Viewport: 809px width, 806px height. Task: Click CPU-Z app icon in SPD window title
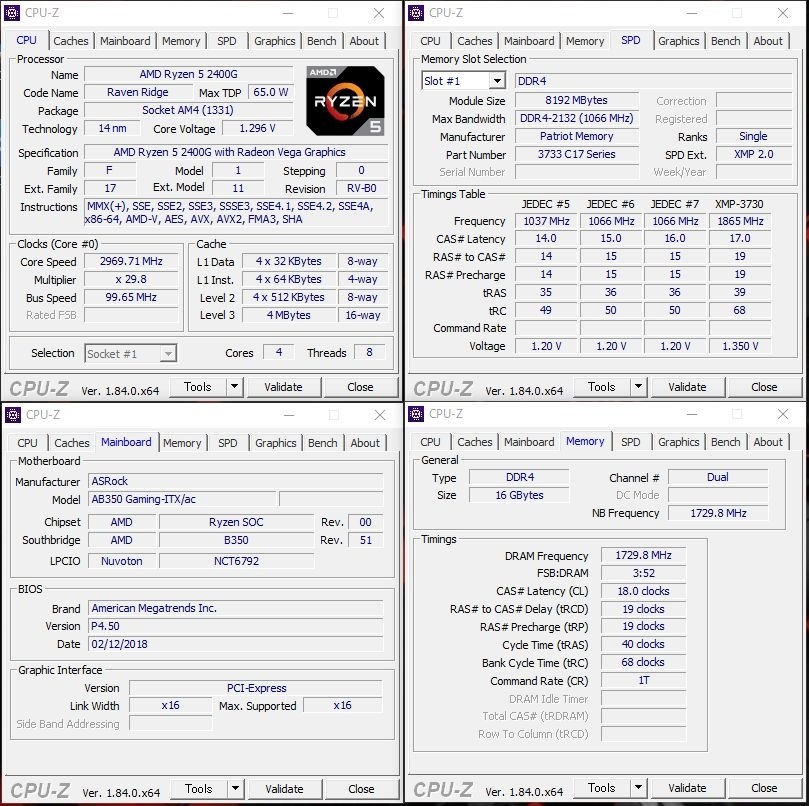tap(416, 13)
